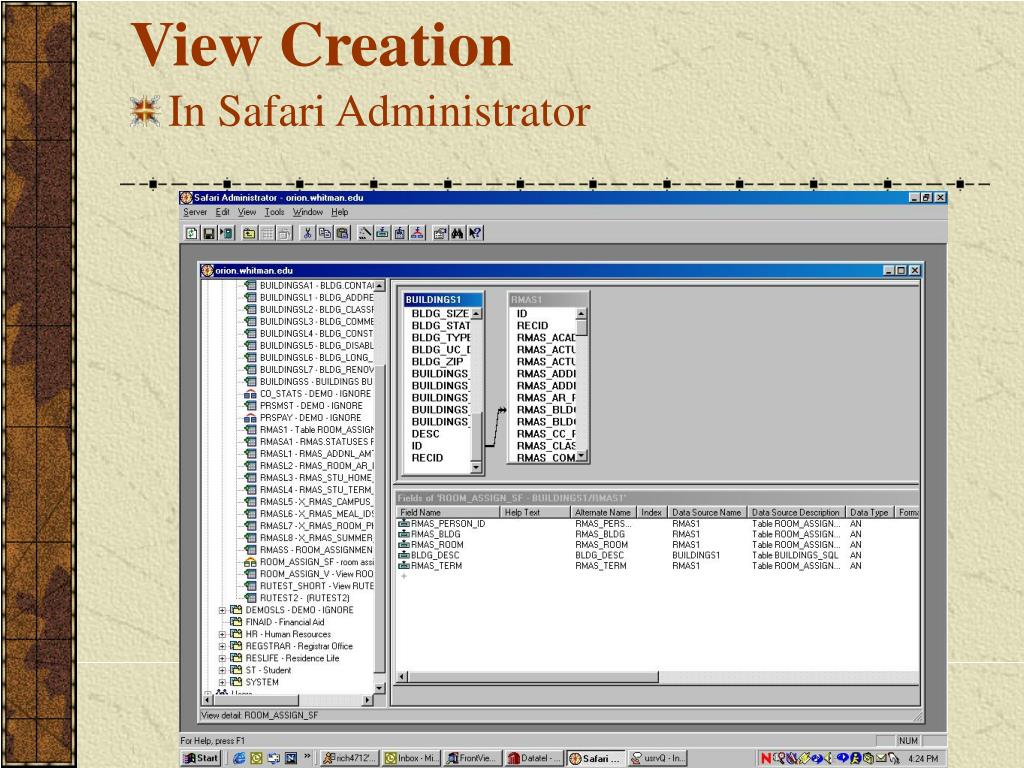The image size is (1024, 768).
Task: Select FINAID - Financial Aid folder
Action: (x=285, y=622)
